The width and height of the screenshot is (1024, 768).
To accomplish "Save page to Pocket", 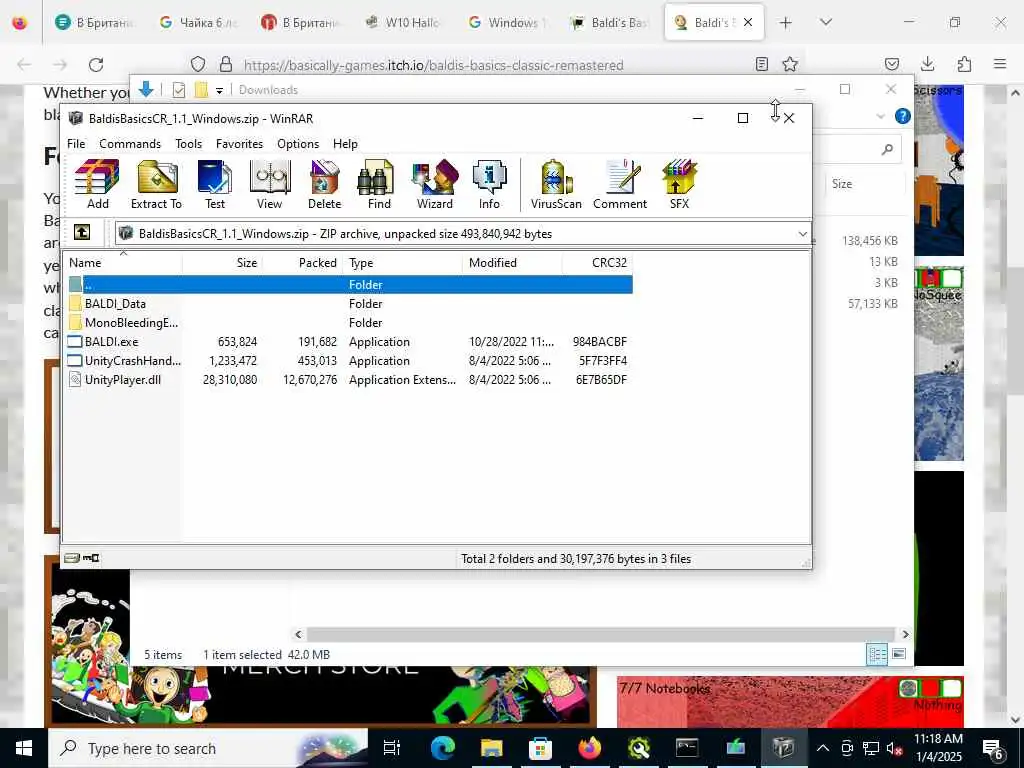I will 892,64.
